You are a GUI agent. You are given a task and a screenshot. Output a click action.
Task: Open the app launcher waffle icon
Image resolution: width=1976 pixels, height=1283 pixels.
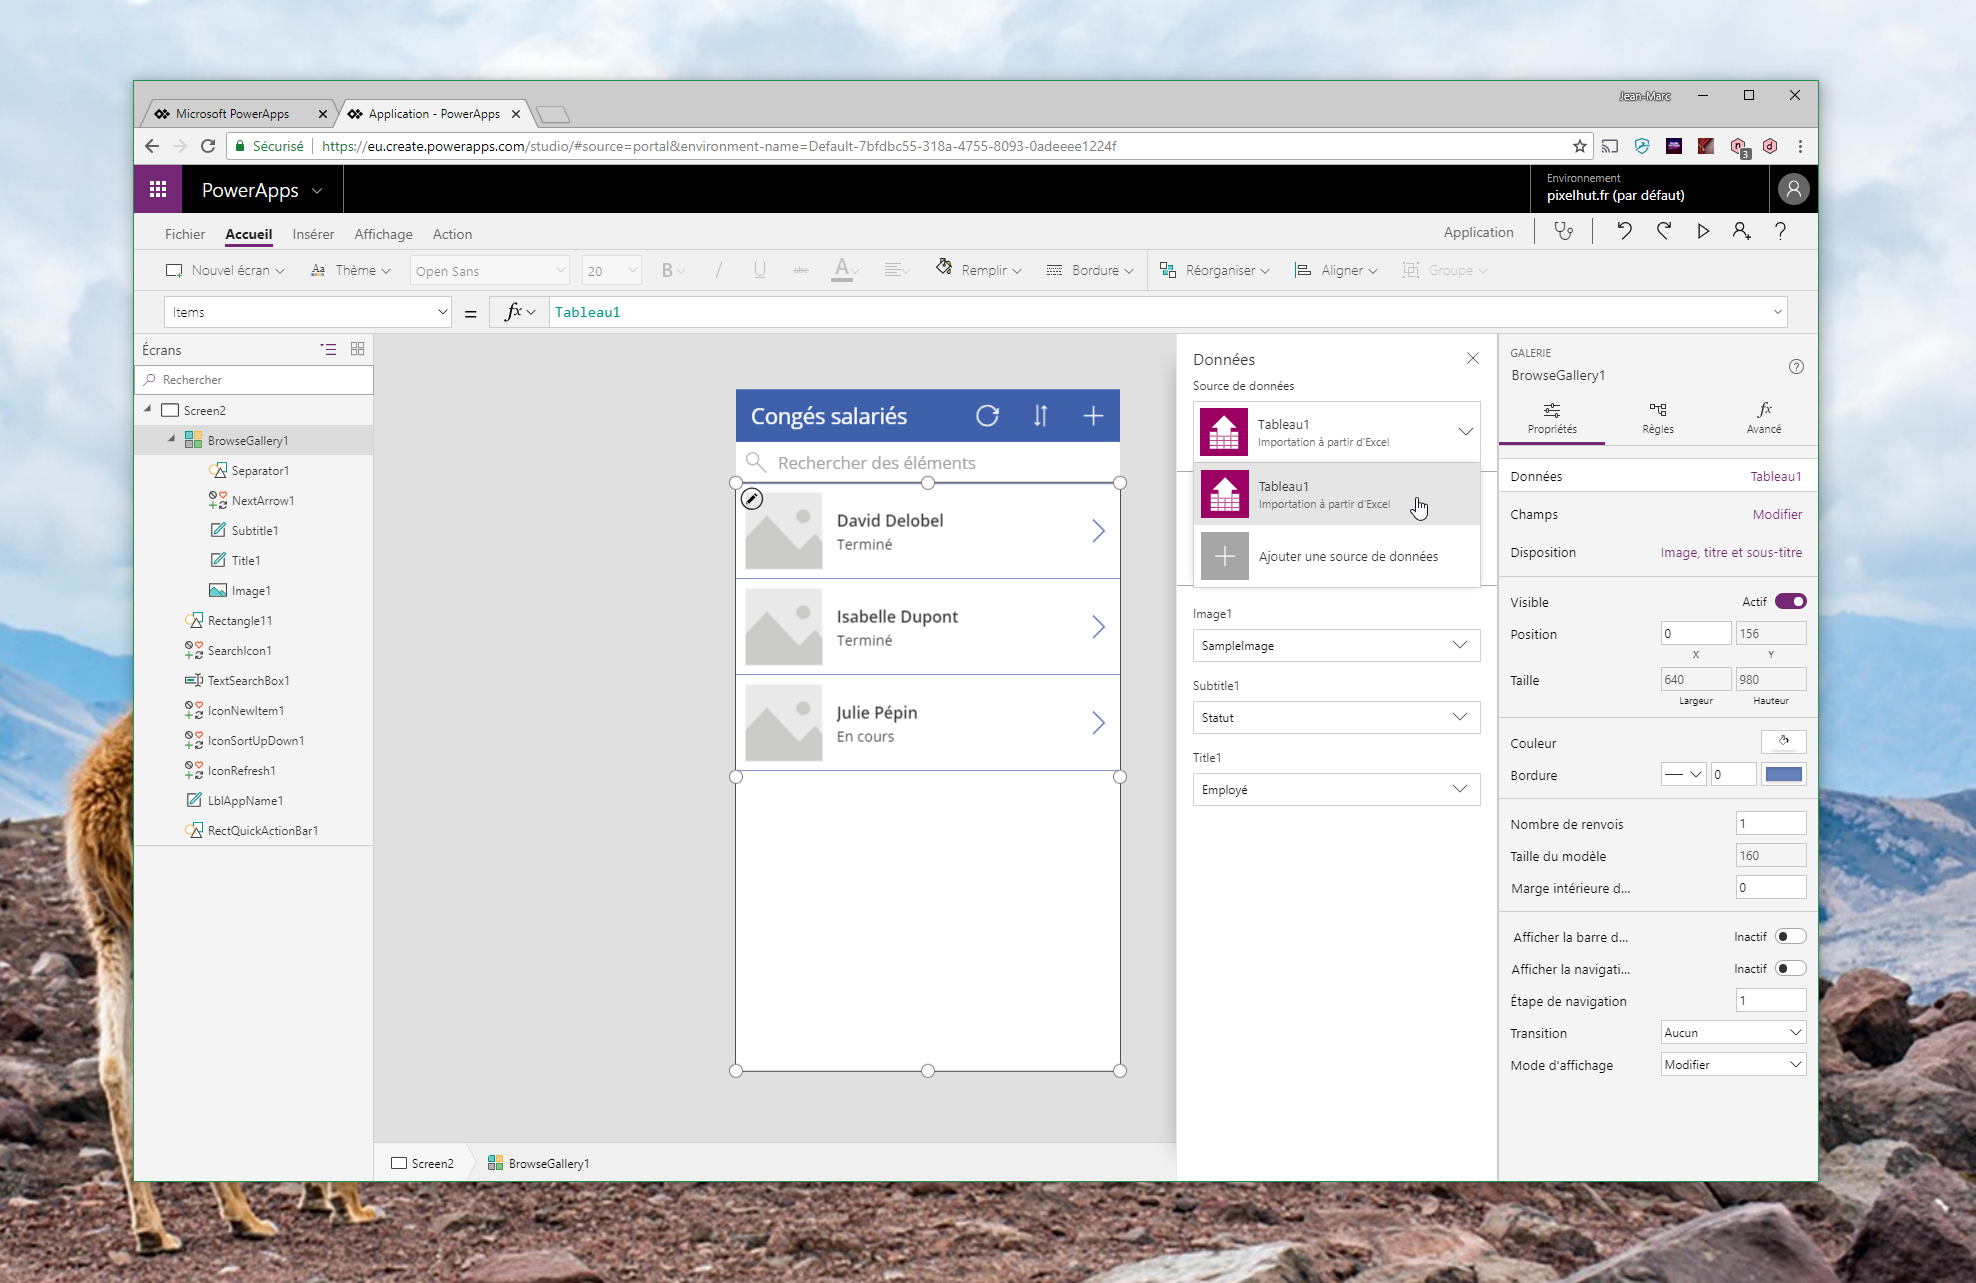click(158, 190)
